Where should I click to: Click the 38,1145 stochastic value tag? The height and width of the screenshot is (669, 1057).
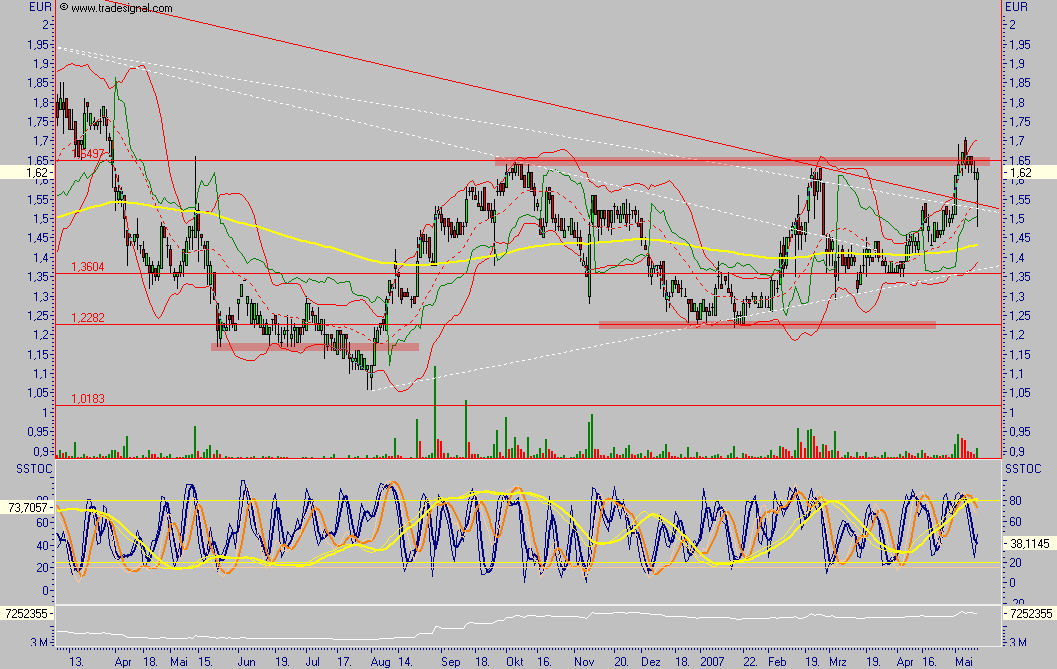pyautogui.click(x=1030, y=543)
